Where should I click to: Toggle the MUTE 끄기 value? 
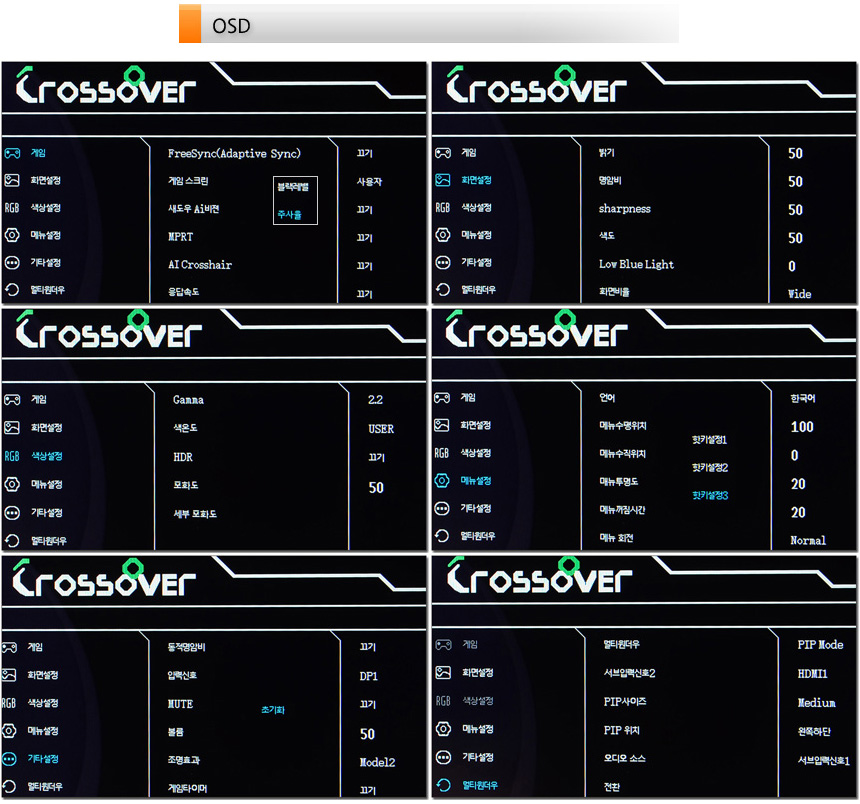366,705
